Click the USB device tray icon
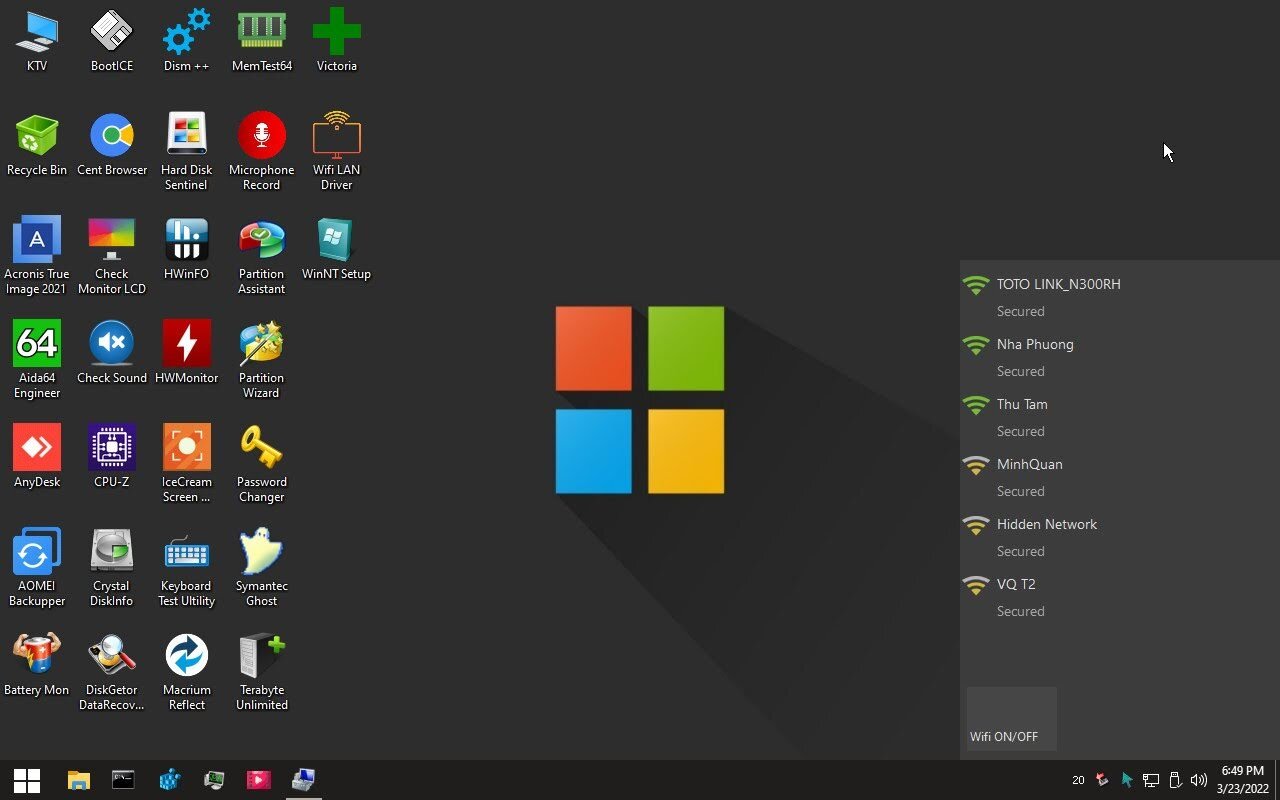1280x800 pixels. pyautogui.click(x=1175, y=780)
